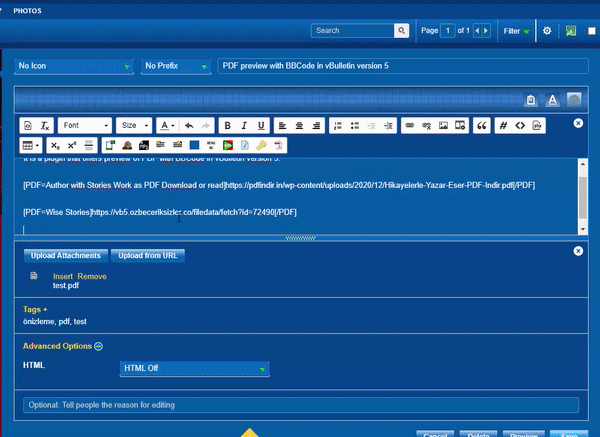Click the search magnifier button
600x437 pixels.
click(x=401, y=31)
